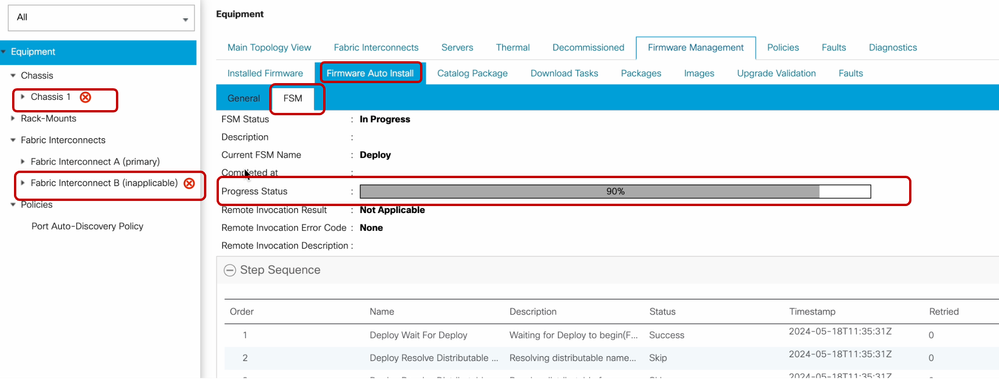The height and width of the screenshot is (380, 999).
Task: Expand the Chassis 1 tree node
Action: [x=24, y=97]
